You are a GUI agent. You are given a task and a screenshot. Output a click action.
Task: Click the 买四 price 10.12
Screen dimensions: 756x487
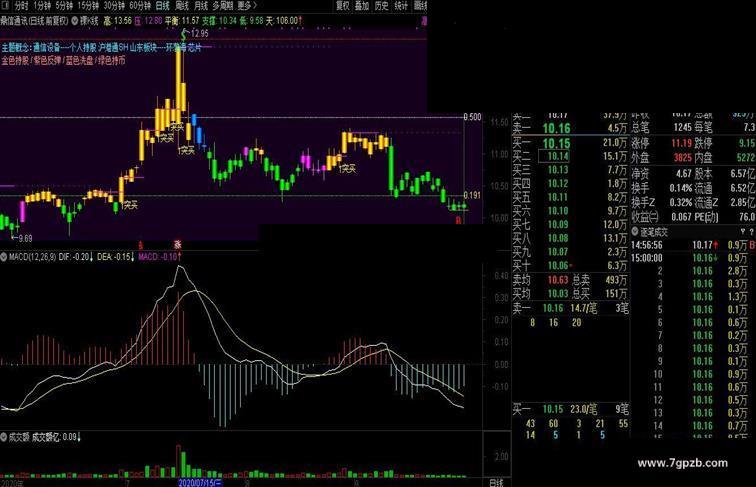pos(558,184)
